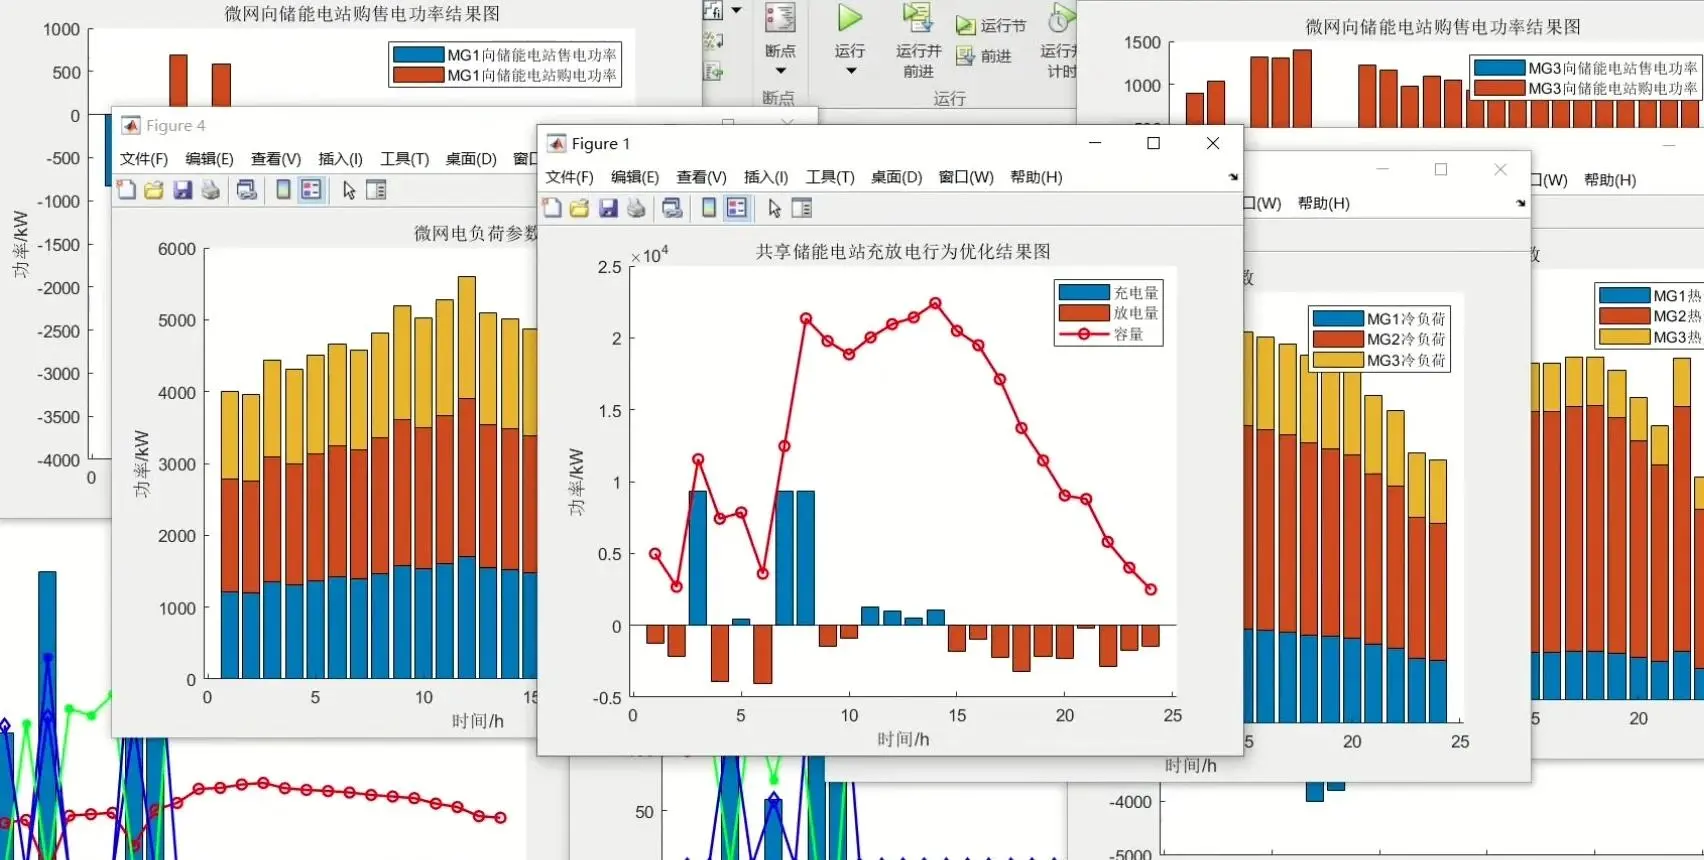Open 查看(V) menu in Figure 1
The height and width of the screenshot is (860, 1704).
(701, 177)
